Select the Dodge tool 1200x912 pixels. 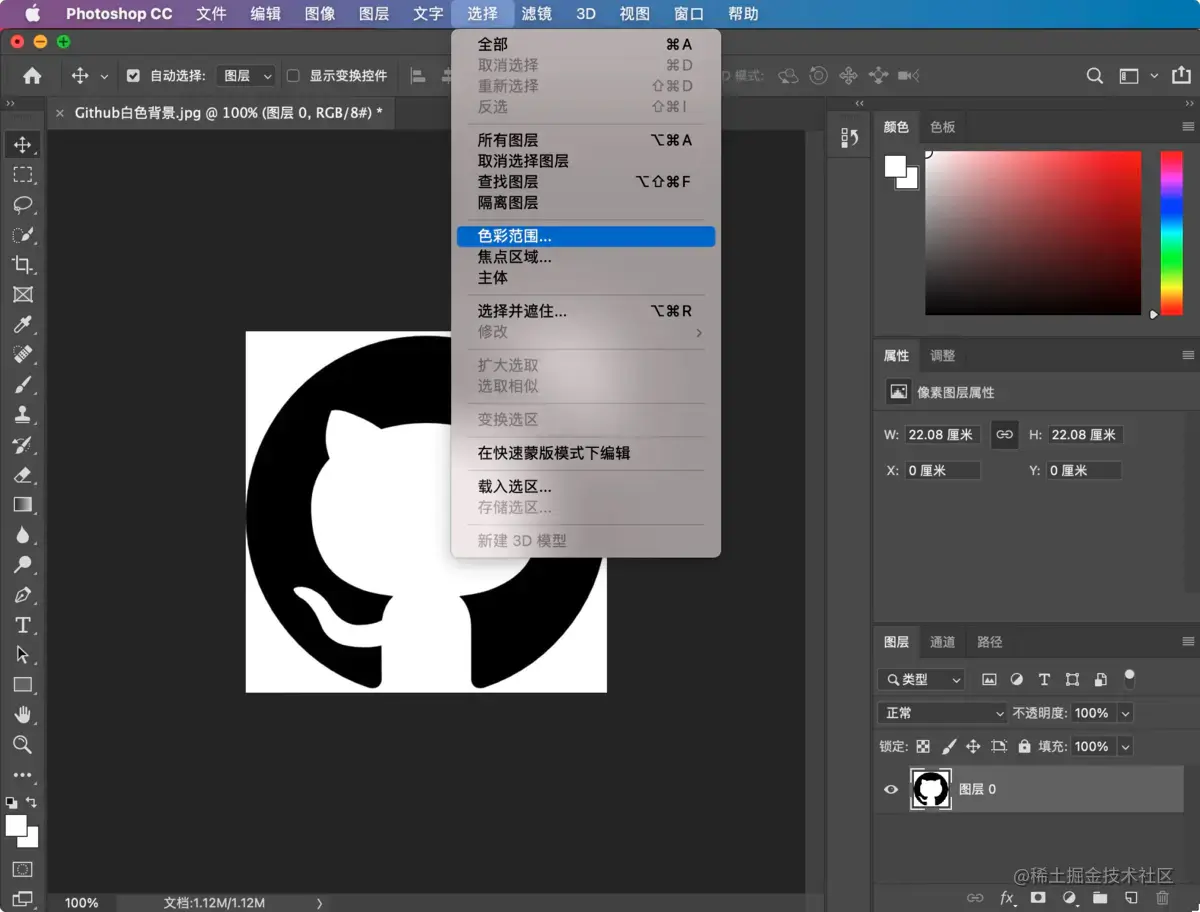(x=22, y=565)
